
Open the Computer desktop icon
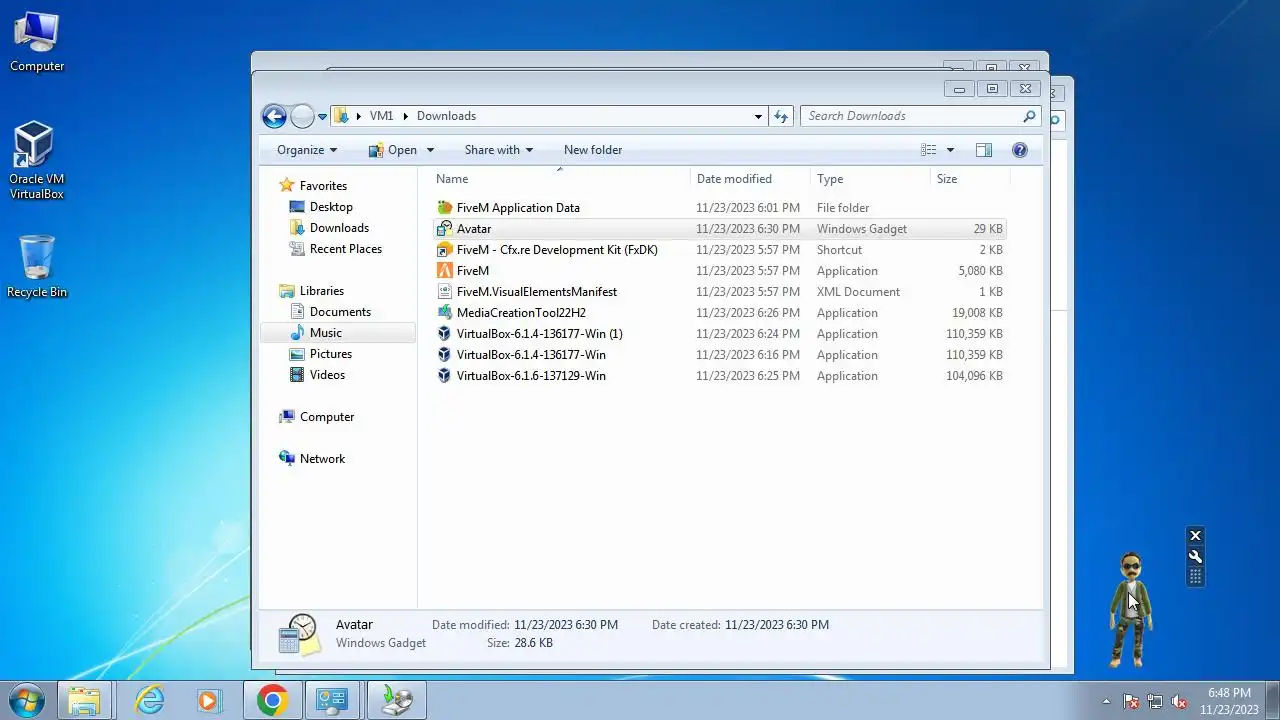pyautogui.click(x=37, y=43)
